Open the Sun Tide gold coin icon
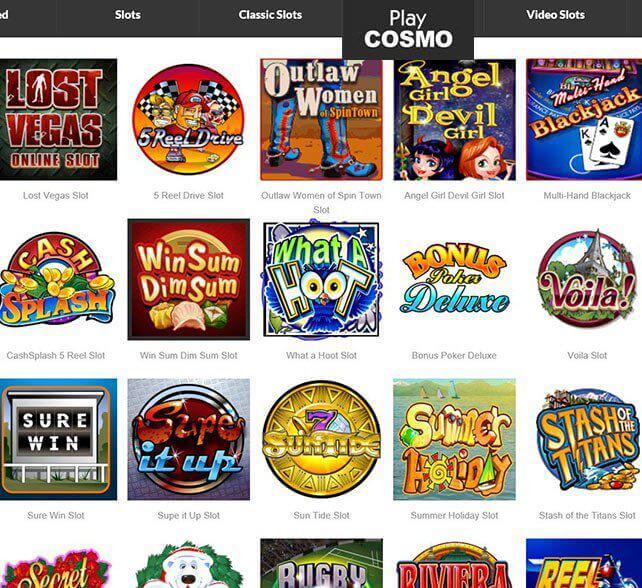The image size is (642, 588). 321,439
